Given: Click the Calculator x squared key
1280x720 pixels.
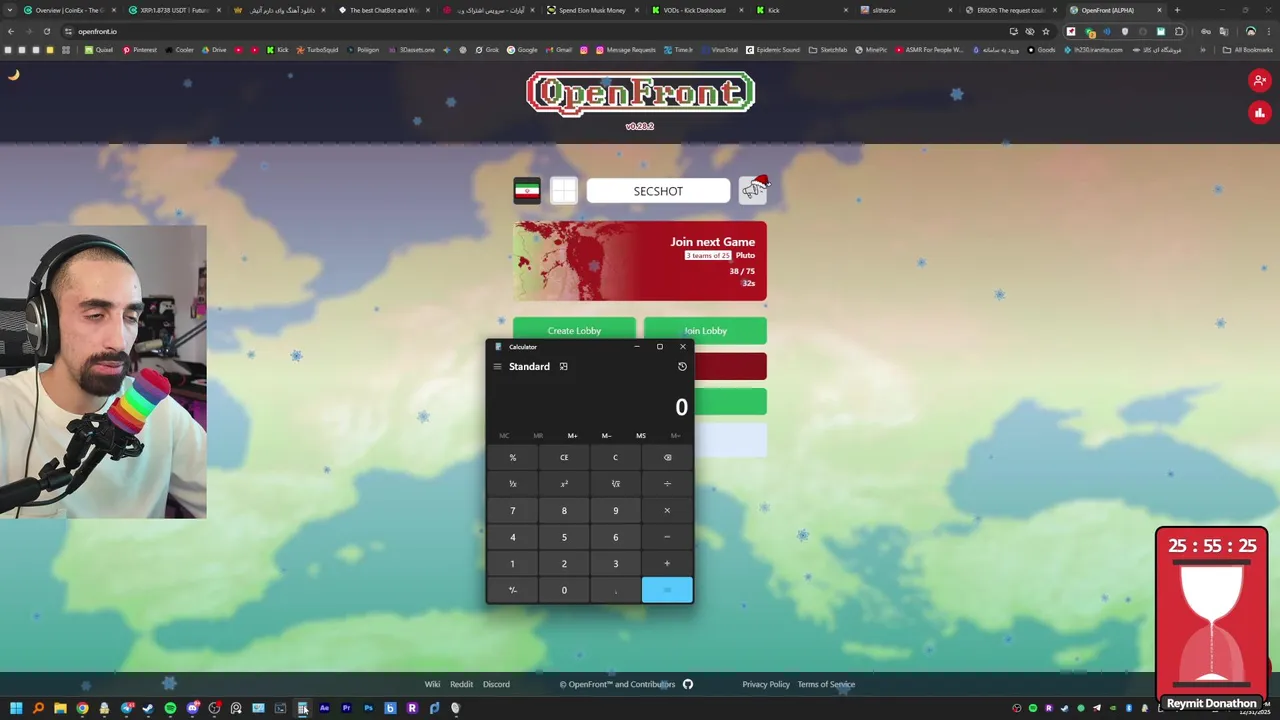Looking at the screenshot, I should 564,484.
